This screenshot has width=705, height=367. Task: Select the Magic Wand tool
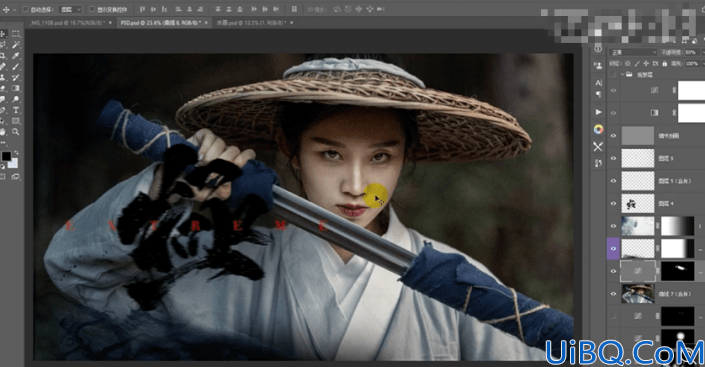point(16,45)
